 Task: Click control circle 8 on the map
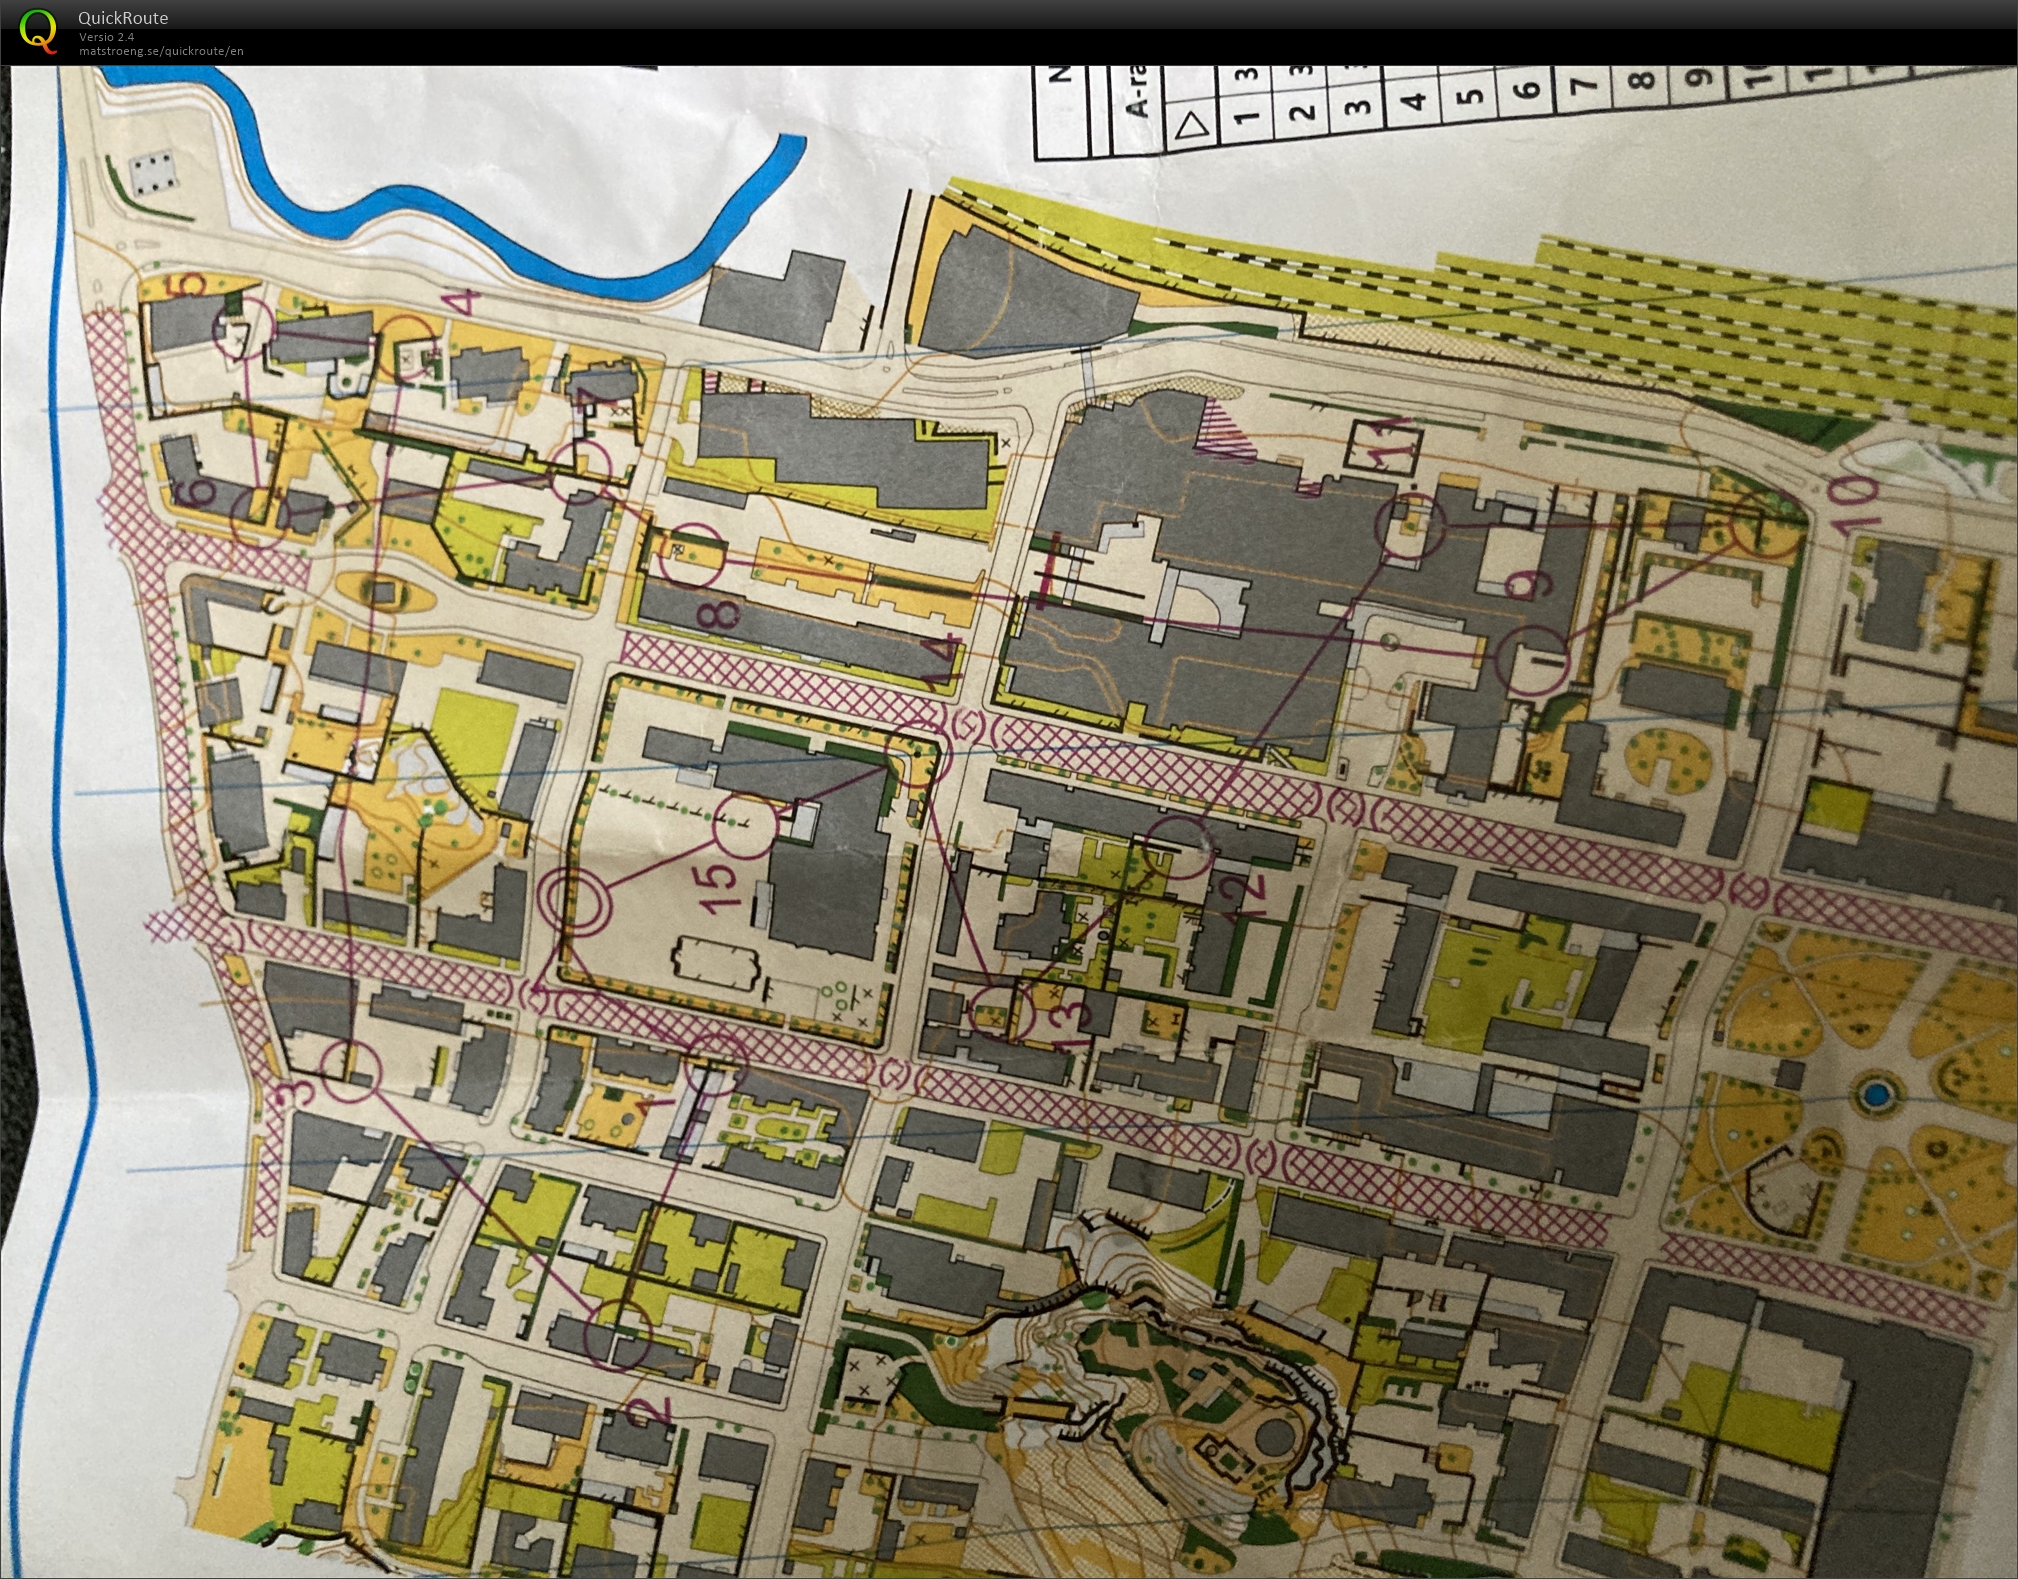point(690,554)
